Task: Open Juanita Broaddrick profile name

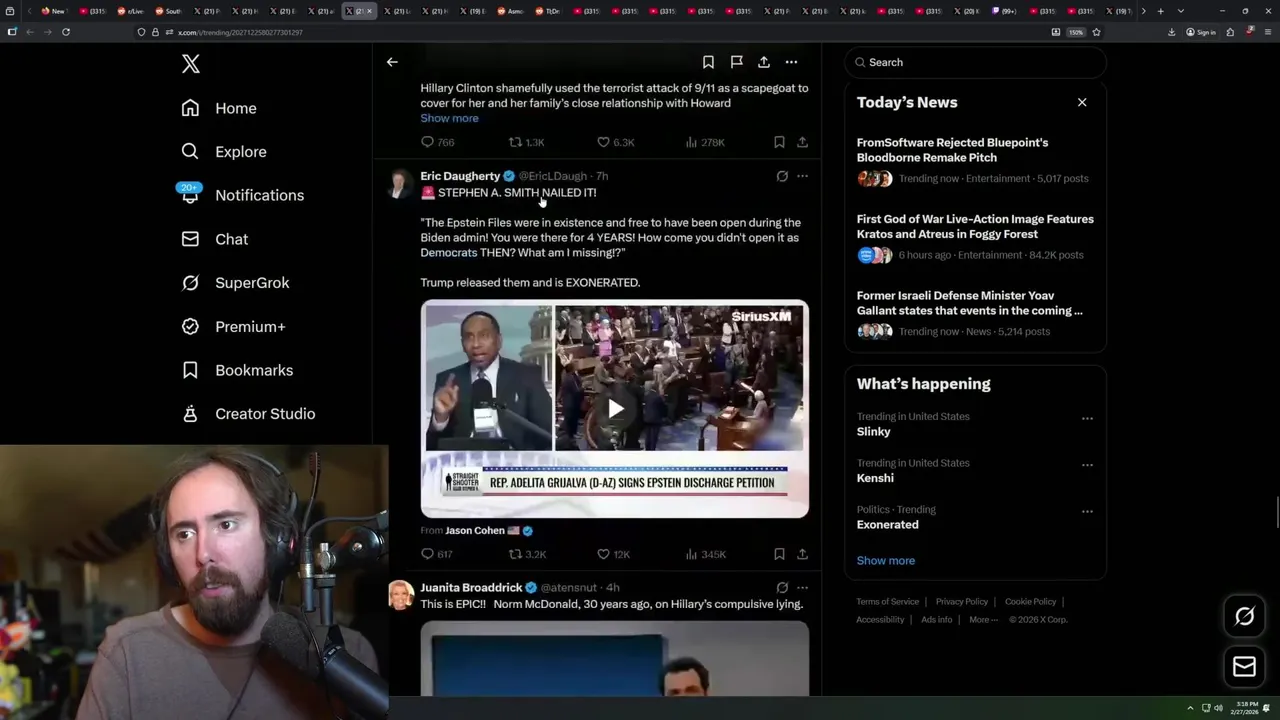Action: click(x=471, y=588)
